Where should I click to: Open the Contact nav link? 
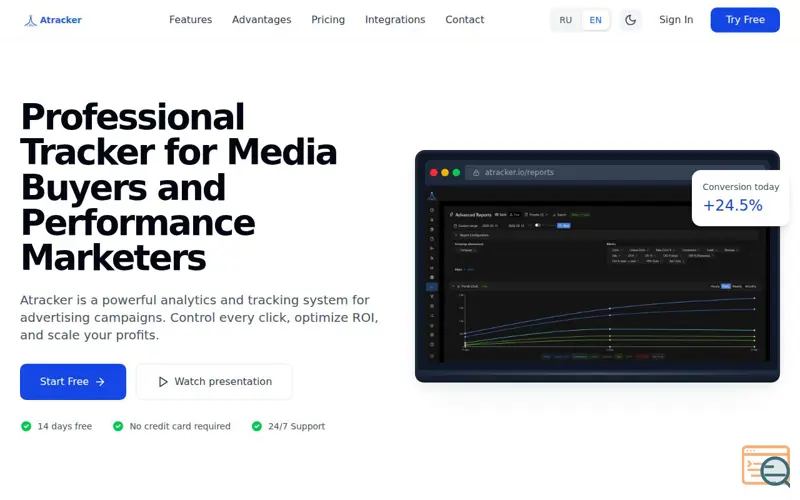tap(464, 19)
